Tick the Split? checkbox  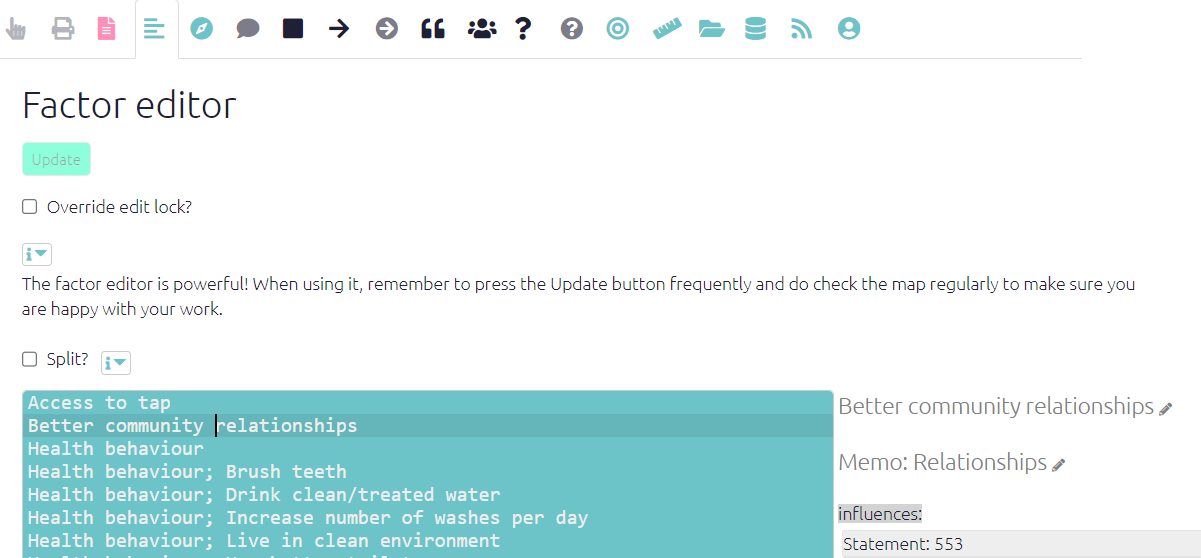(30, 359)
